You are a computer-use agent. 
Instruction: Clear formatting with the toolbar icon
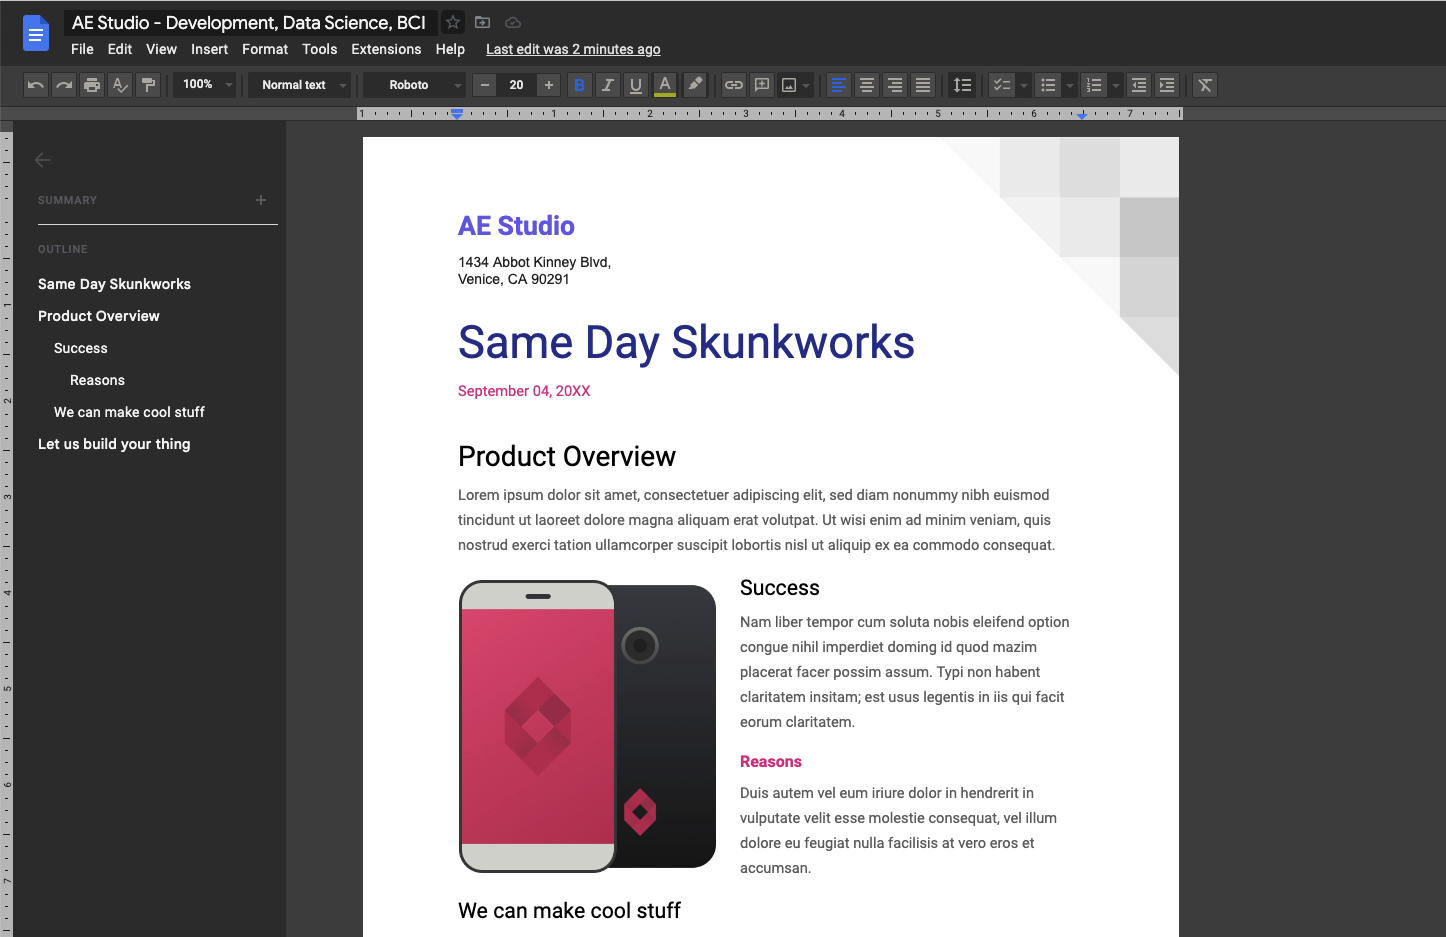(1204, 85)
